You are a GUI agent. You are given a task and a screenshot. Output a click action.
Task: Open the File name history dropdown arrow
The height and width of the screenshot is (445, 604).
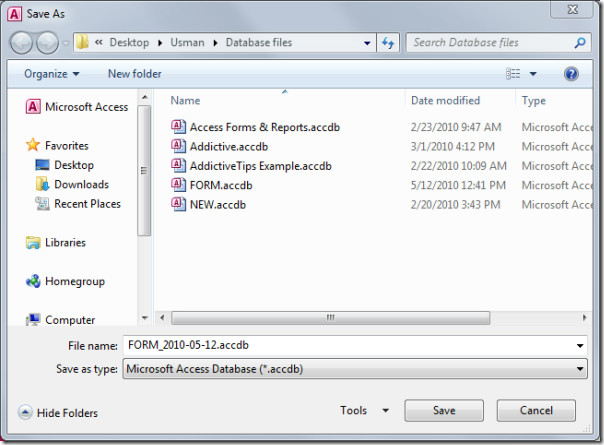click(580, 346)
